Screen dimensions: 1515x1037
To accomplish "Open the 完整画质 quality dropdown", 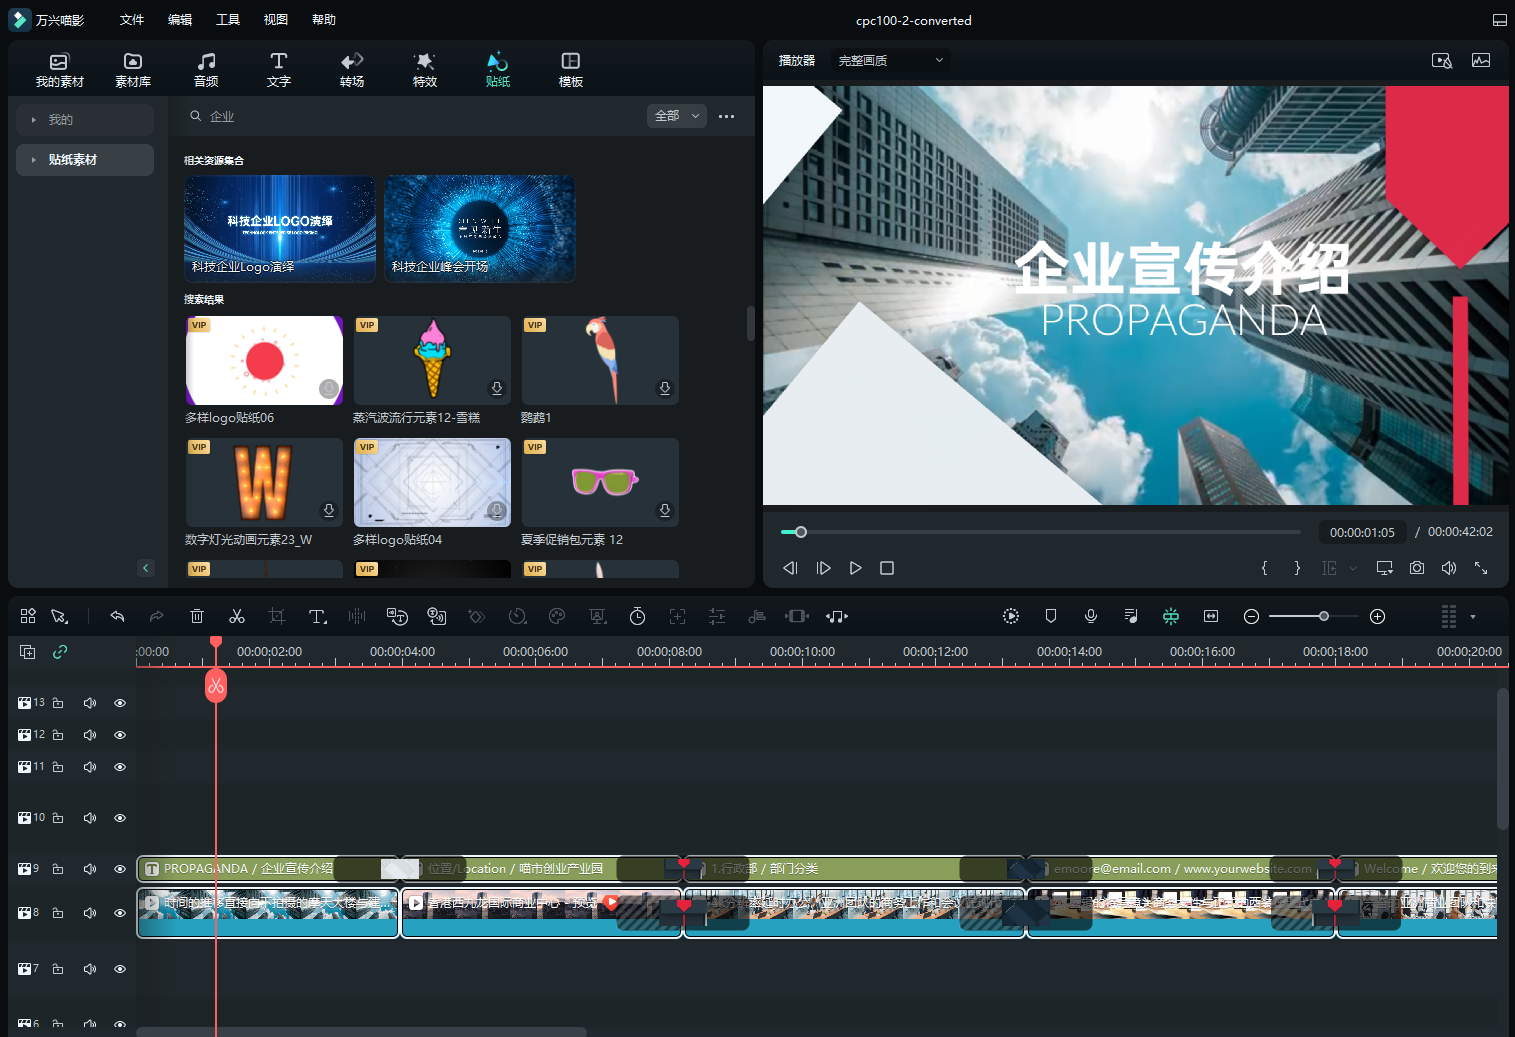I will tap(890, 61).
